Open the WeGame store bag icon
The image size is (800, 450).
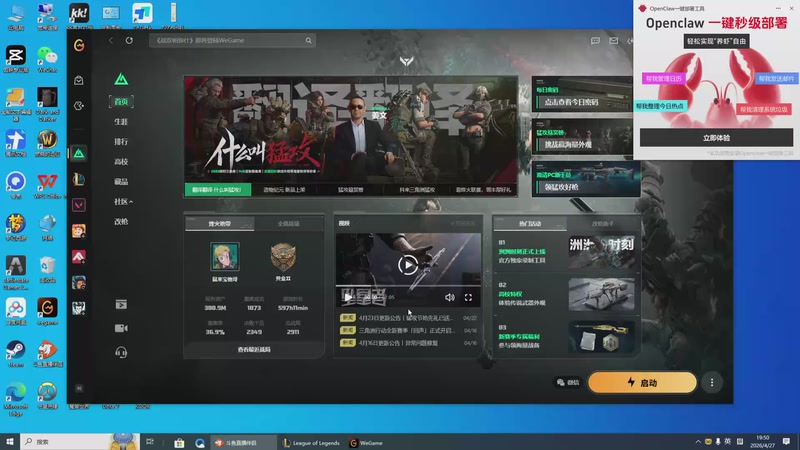(x=79, y=80)
